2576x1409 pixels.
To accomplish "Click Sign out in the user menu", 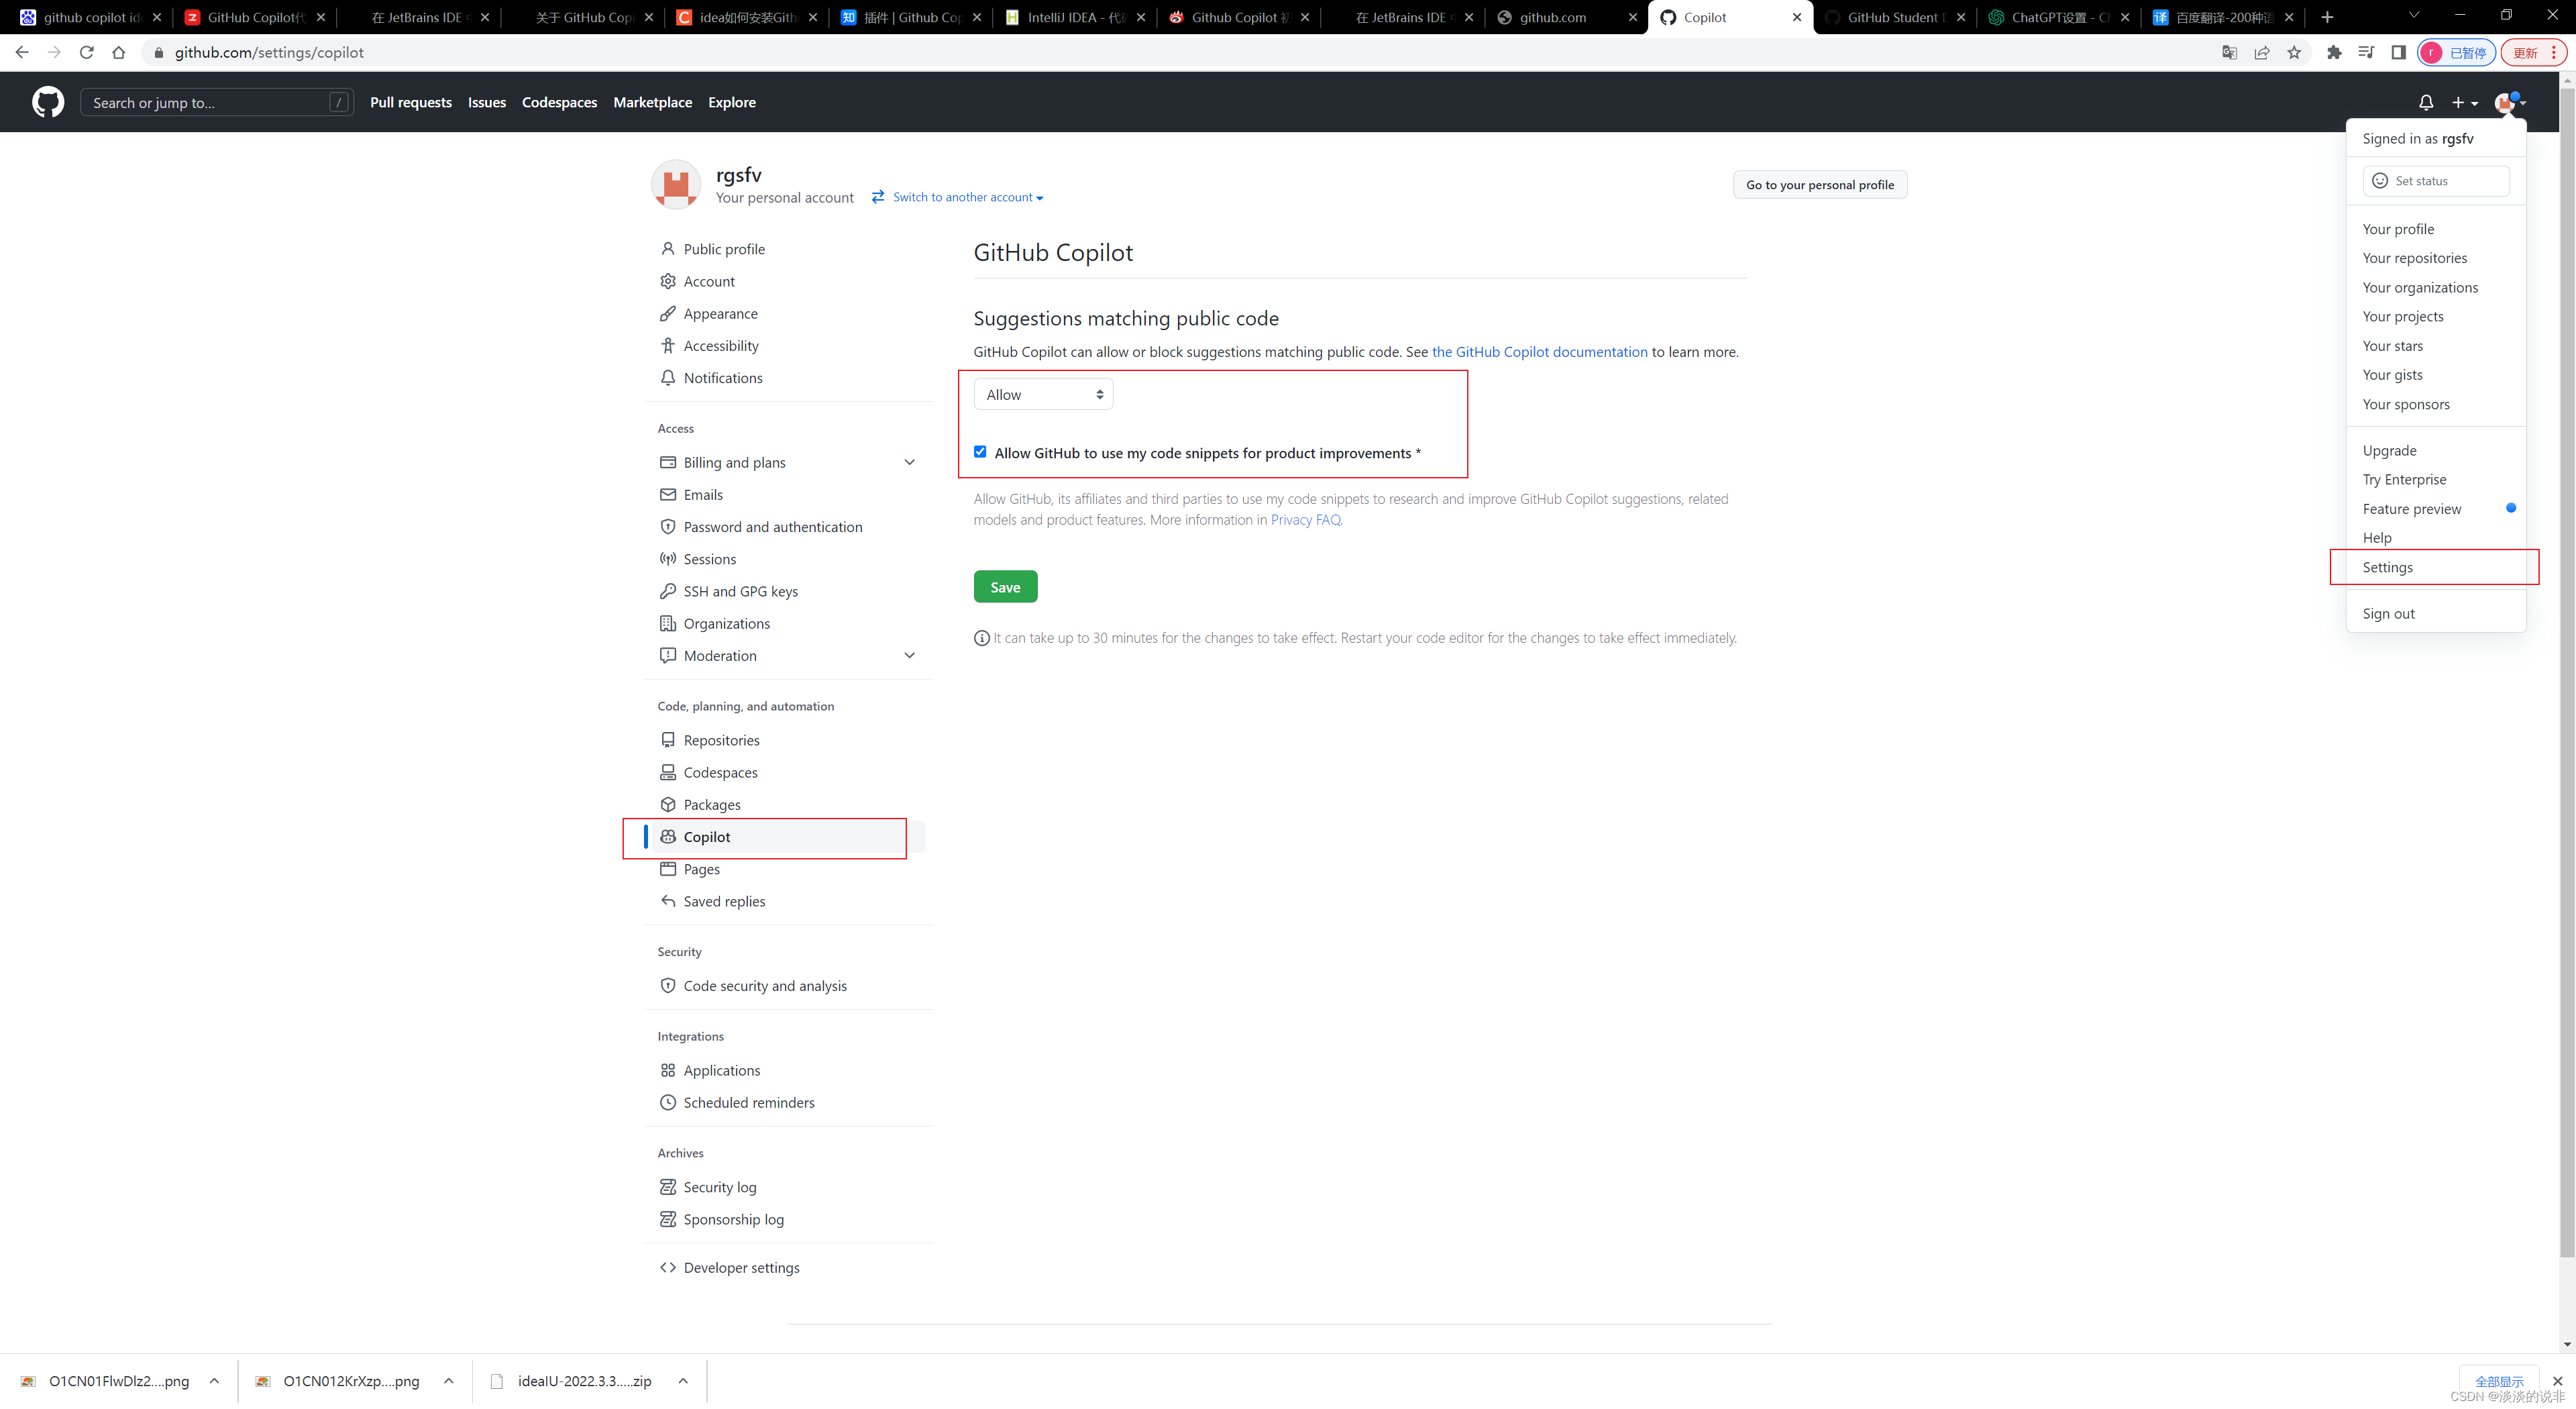I will tap(2388, 613).
